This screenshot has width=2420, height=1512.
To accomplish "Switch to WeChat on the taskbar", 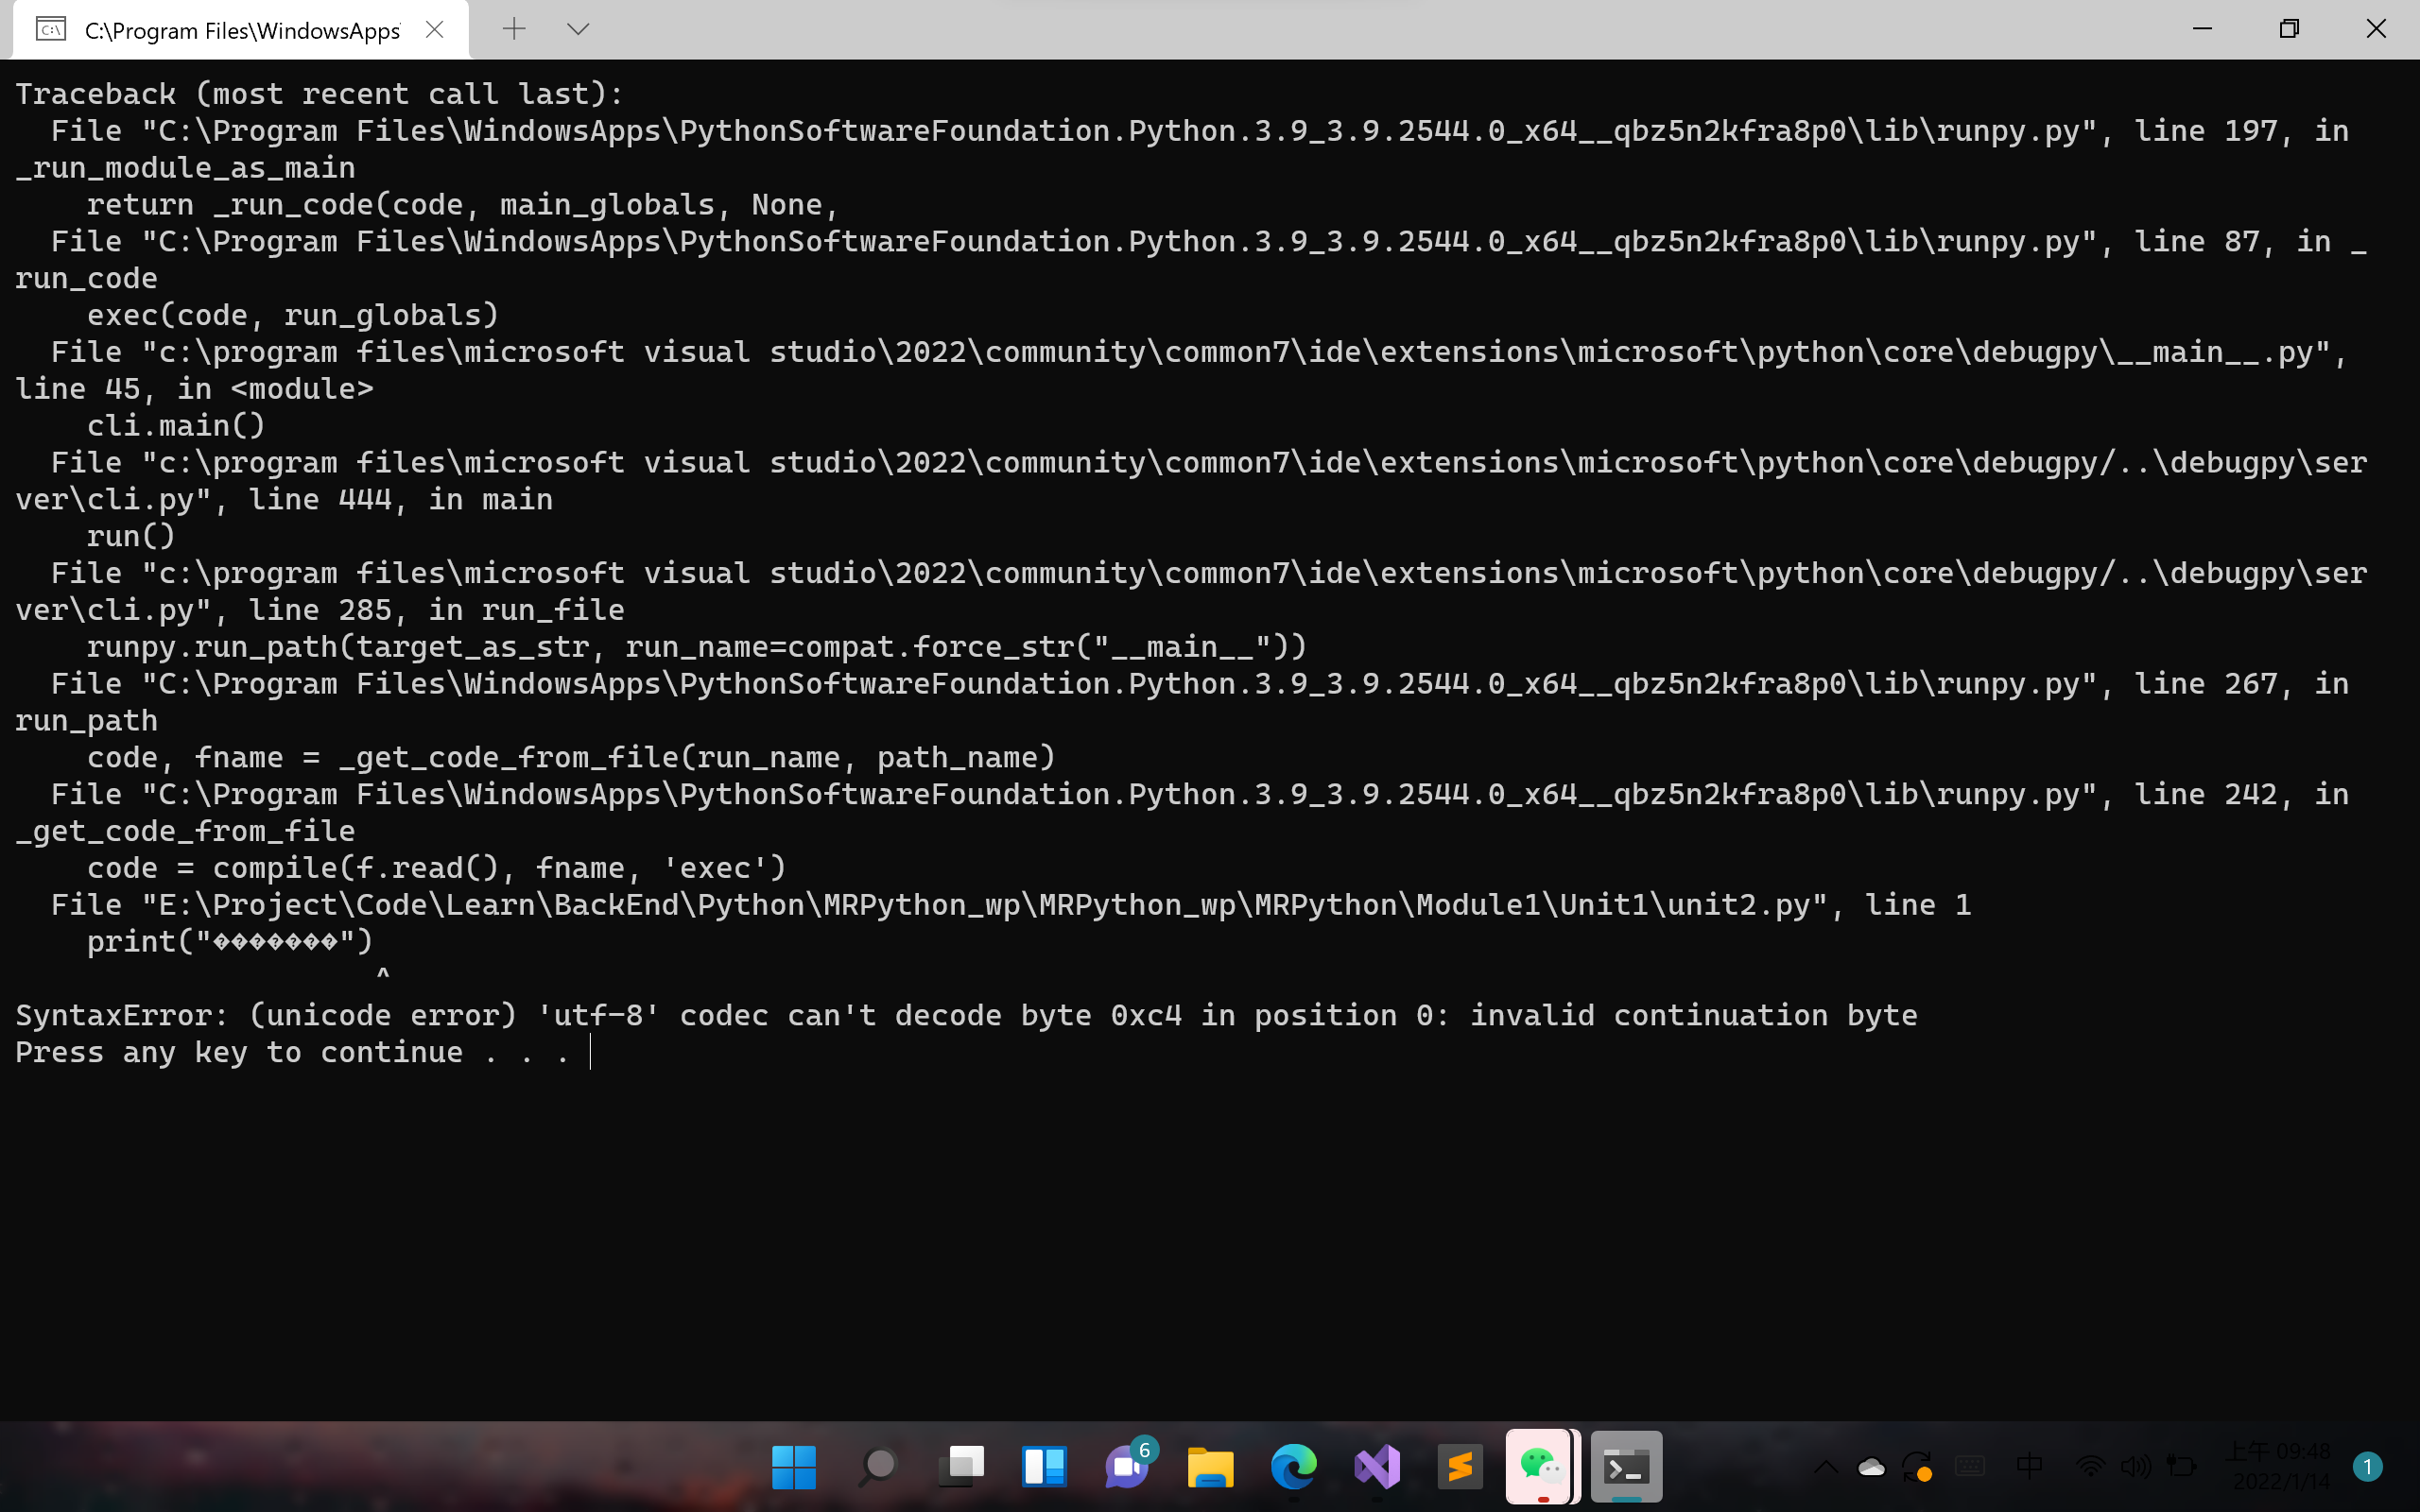I will tap(1543, 1467).
